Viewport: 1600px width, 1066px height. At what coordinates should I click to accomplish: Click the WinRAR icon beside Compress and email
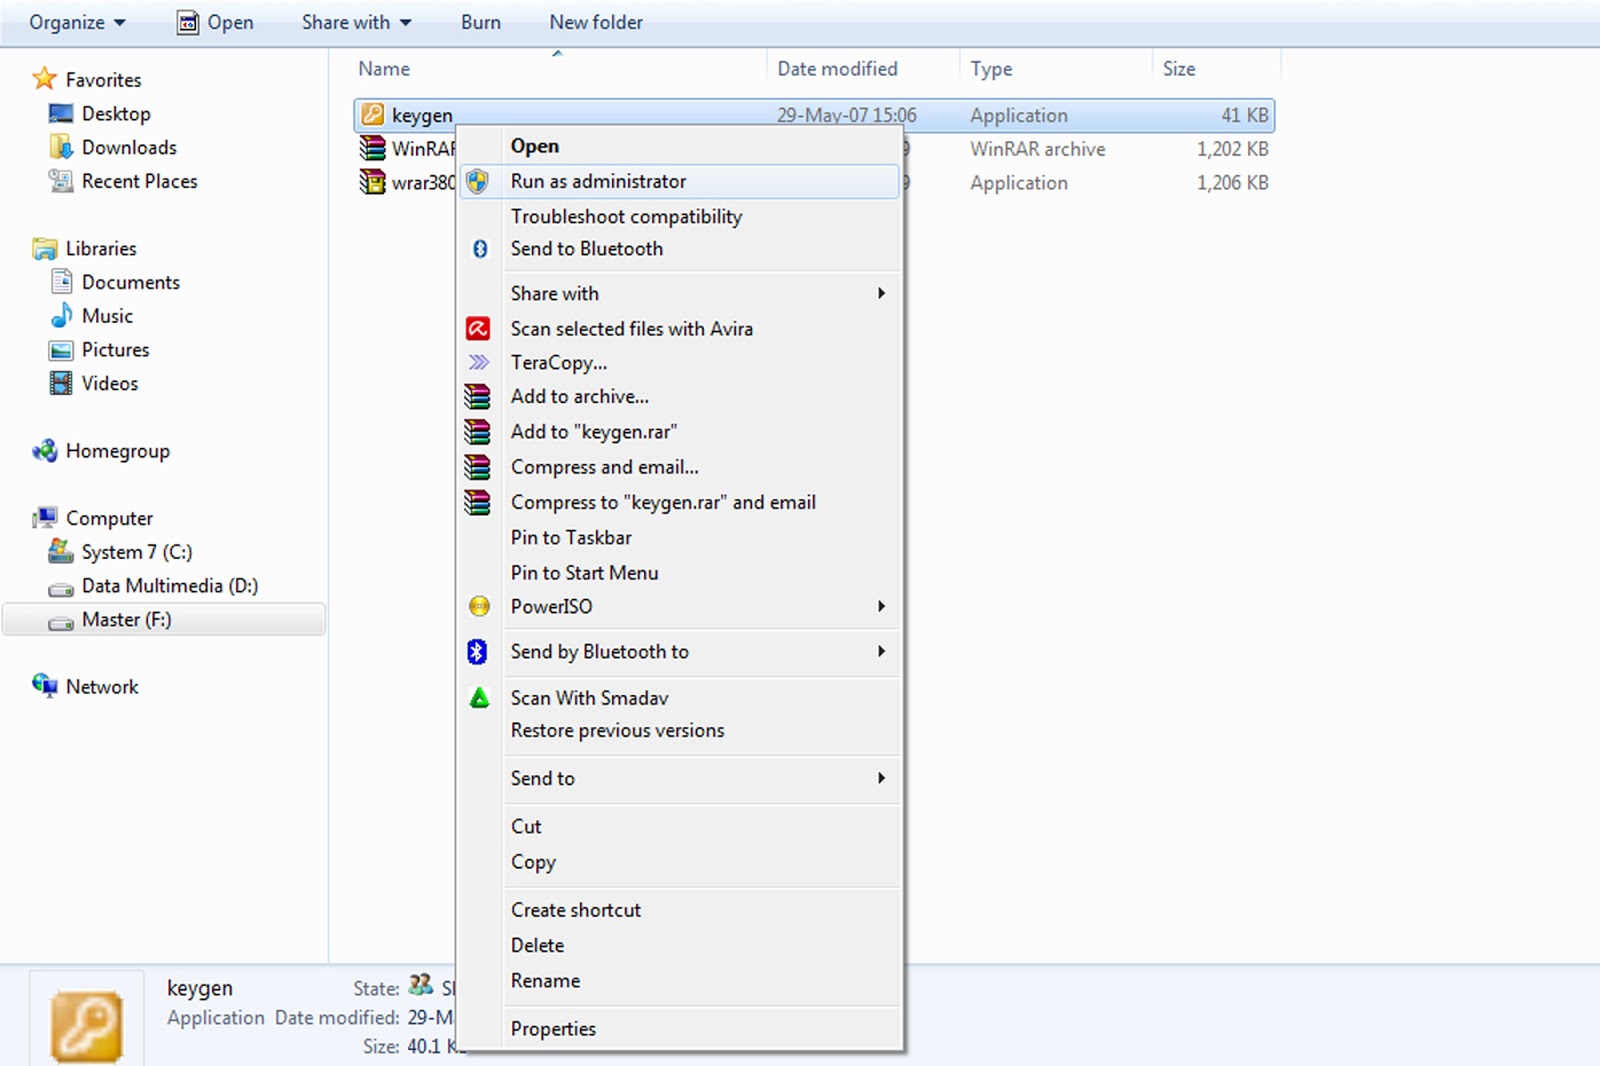pyautogui.click(x=478, y=467)
